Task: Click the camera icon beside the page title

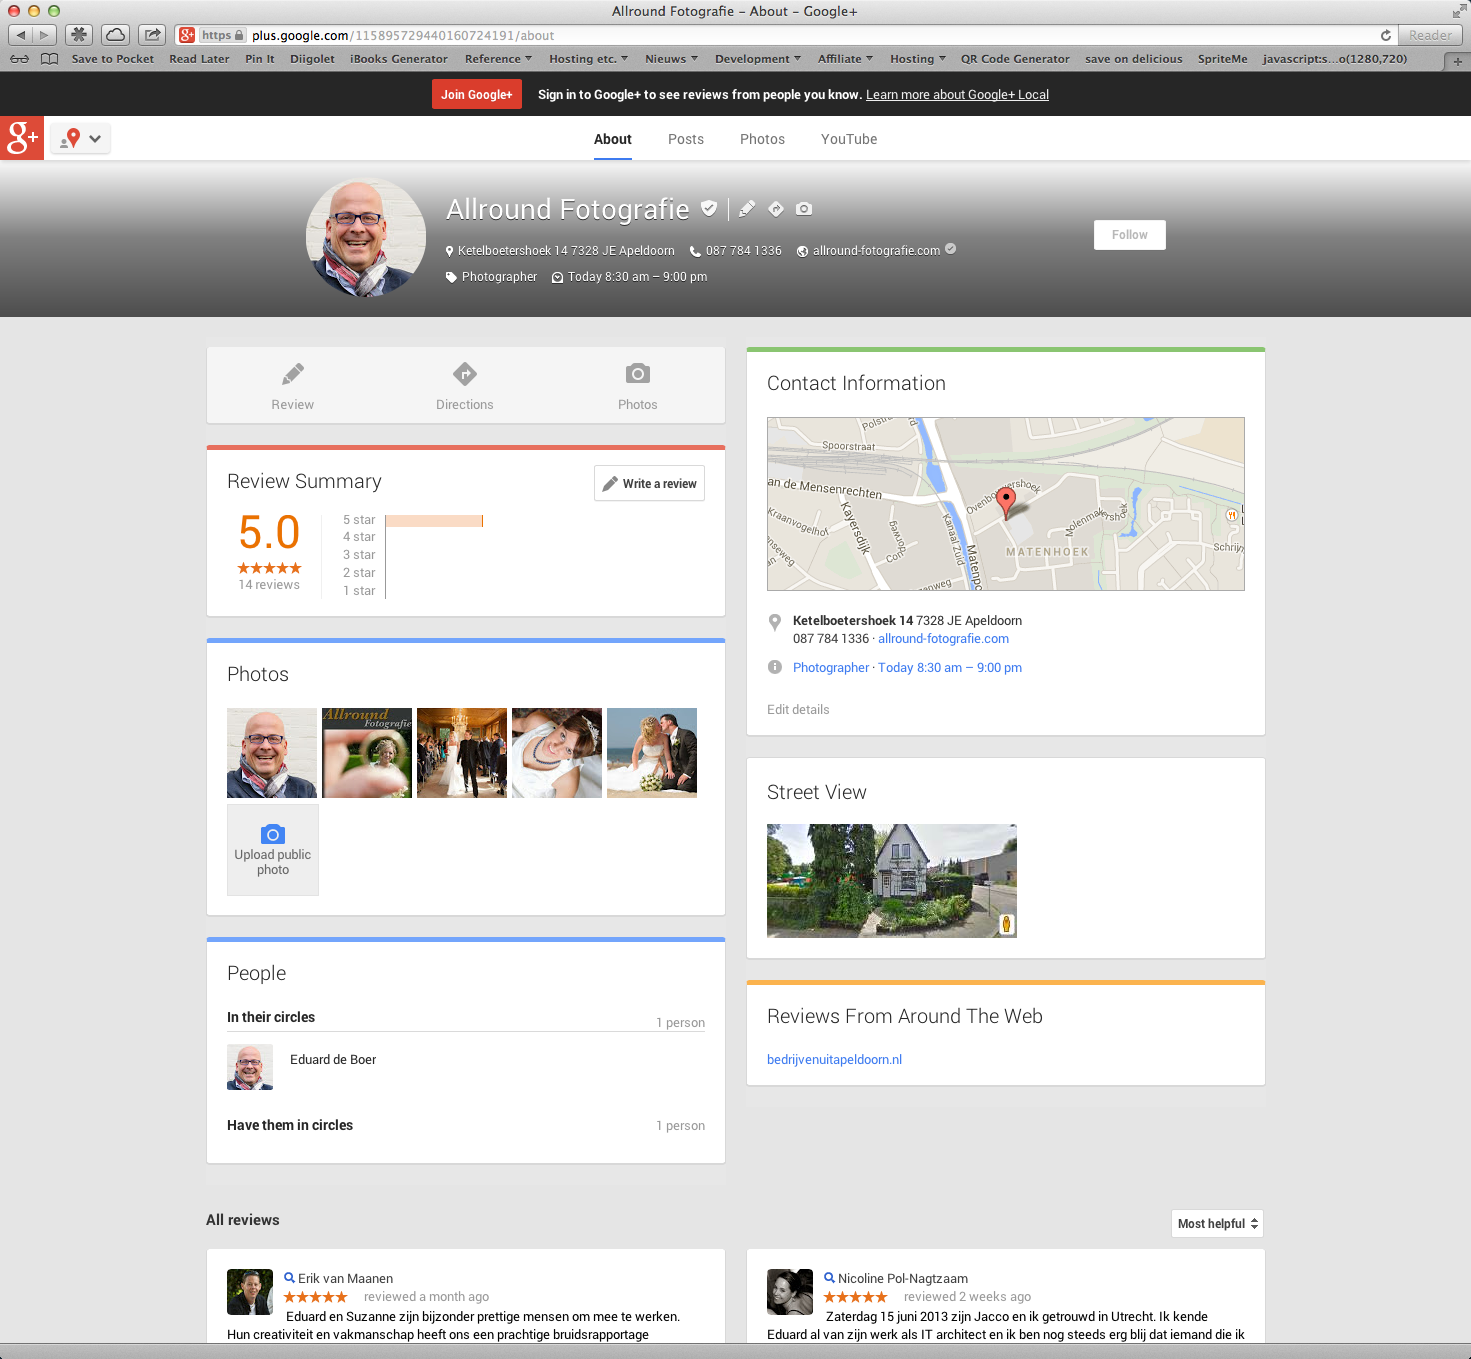Action: (x=804, y=209)
